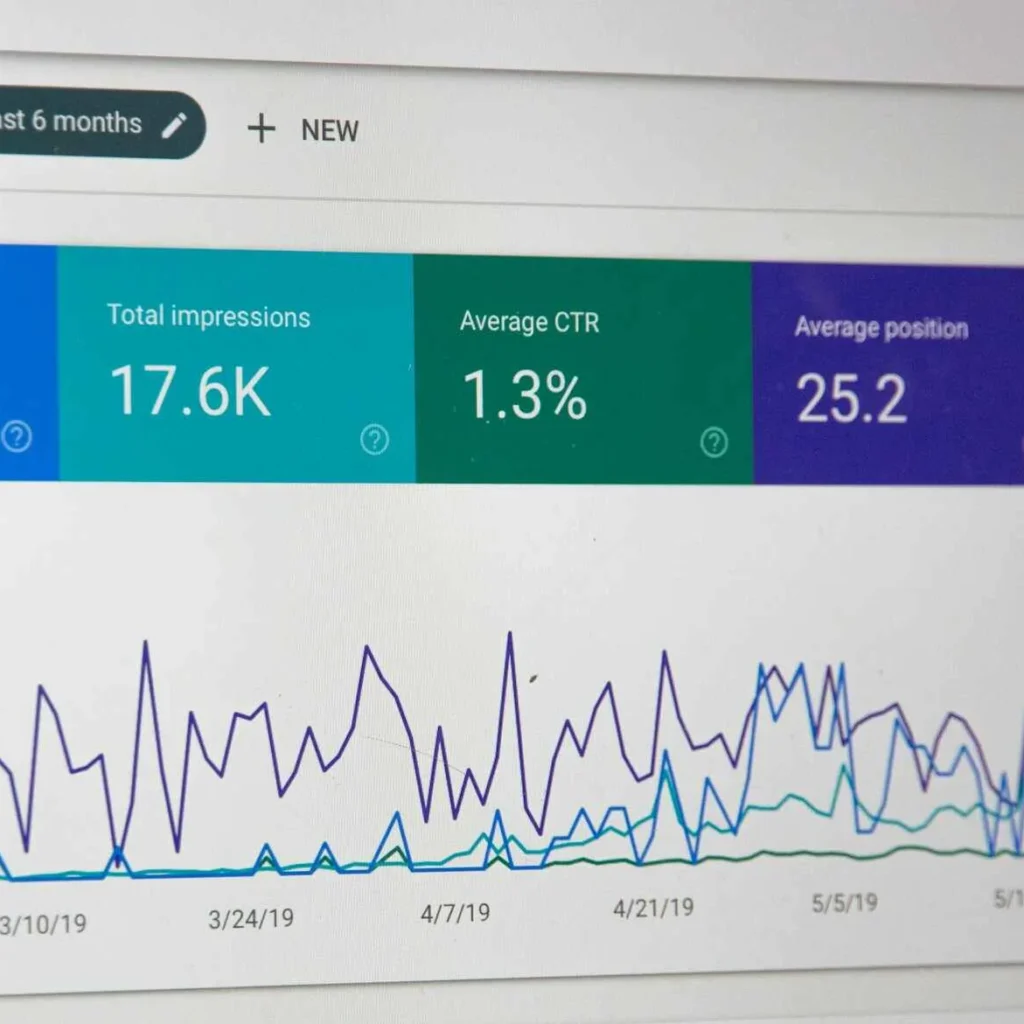
Task: Click the help icon on Average CTR card
Action: (713, 440)
